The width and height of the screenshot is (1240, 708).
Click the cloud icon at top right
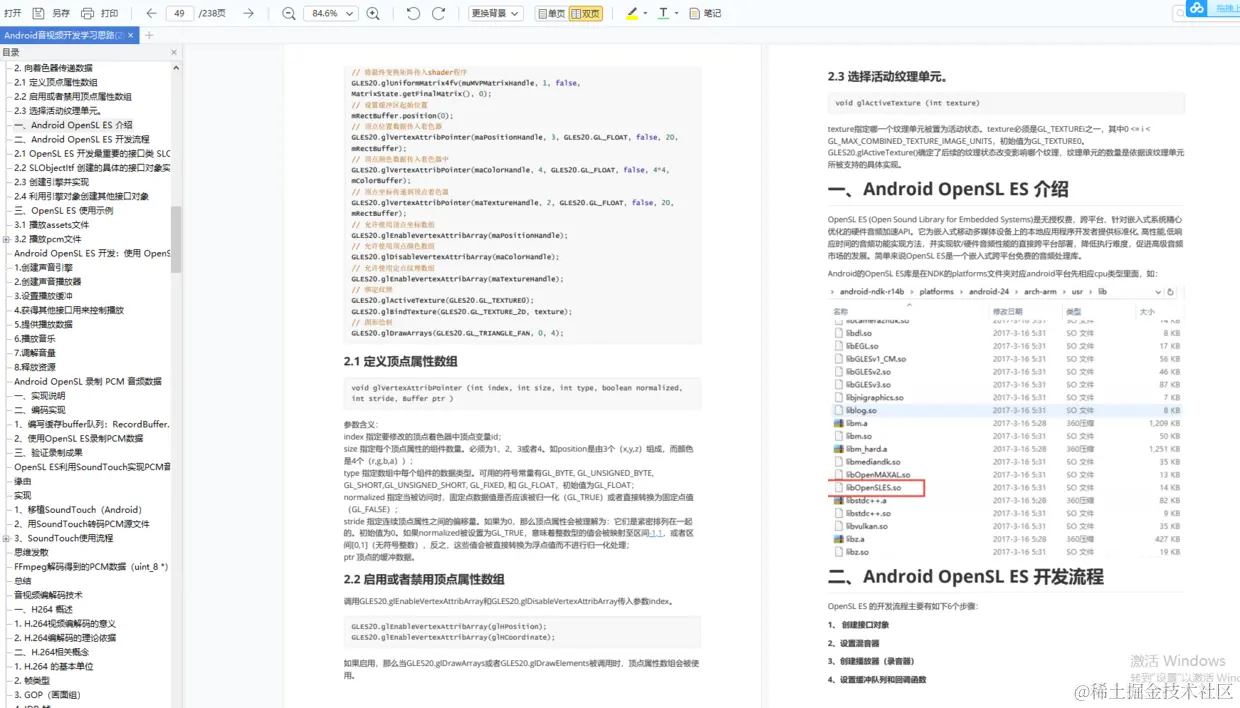pyautogui.click(x=1197, y=8)
